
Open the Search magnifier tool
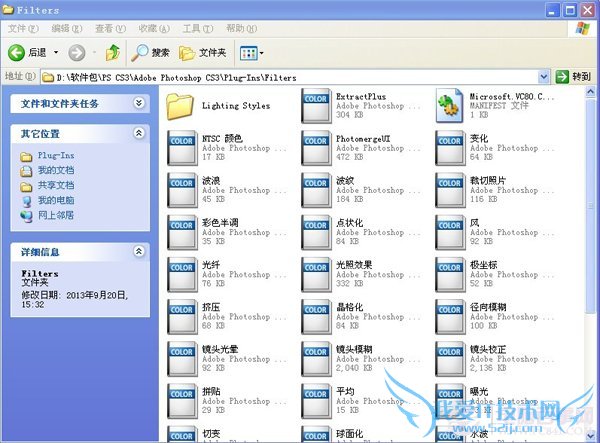coord(140,53)
